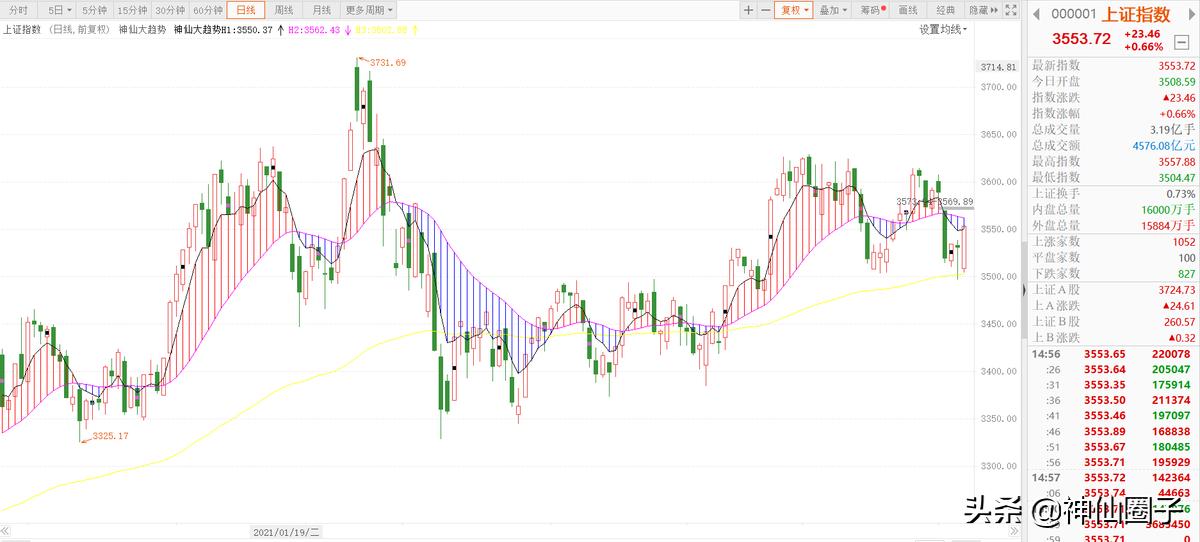
Task: Go to next stock with right arrow
Action: [x=1191, y=15]
